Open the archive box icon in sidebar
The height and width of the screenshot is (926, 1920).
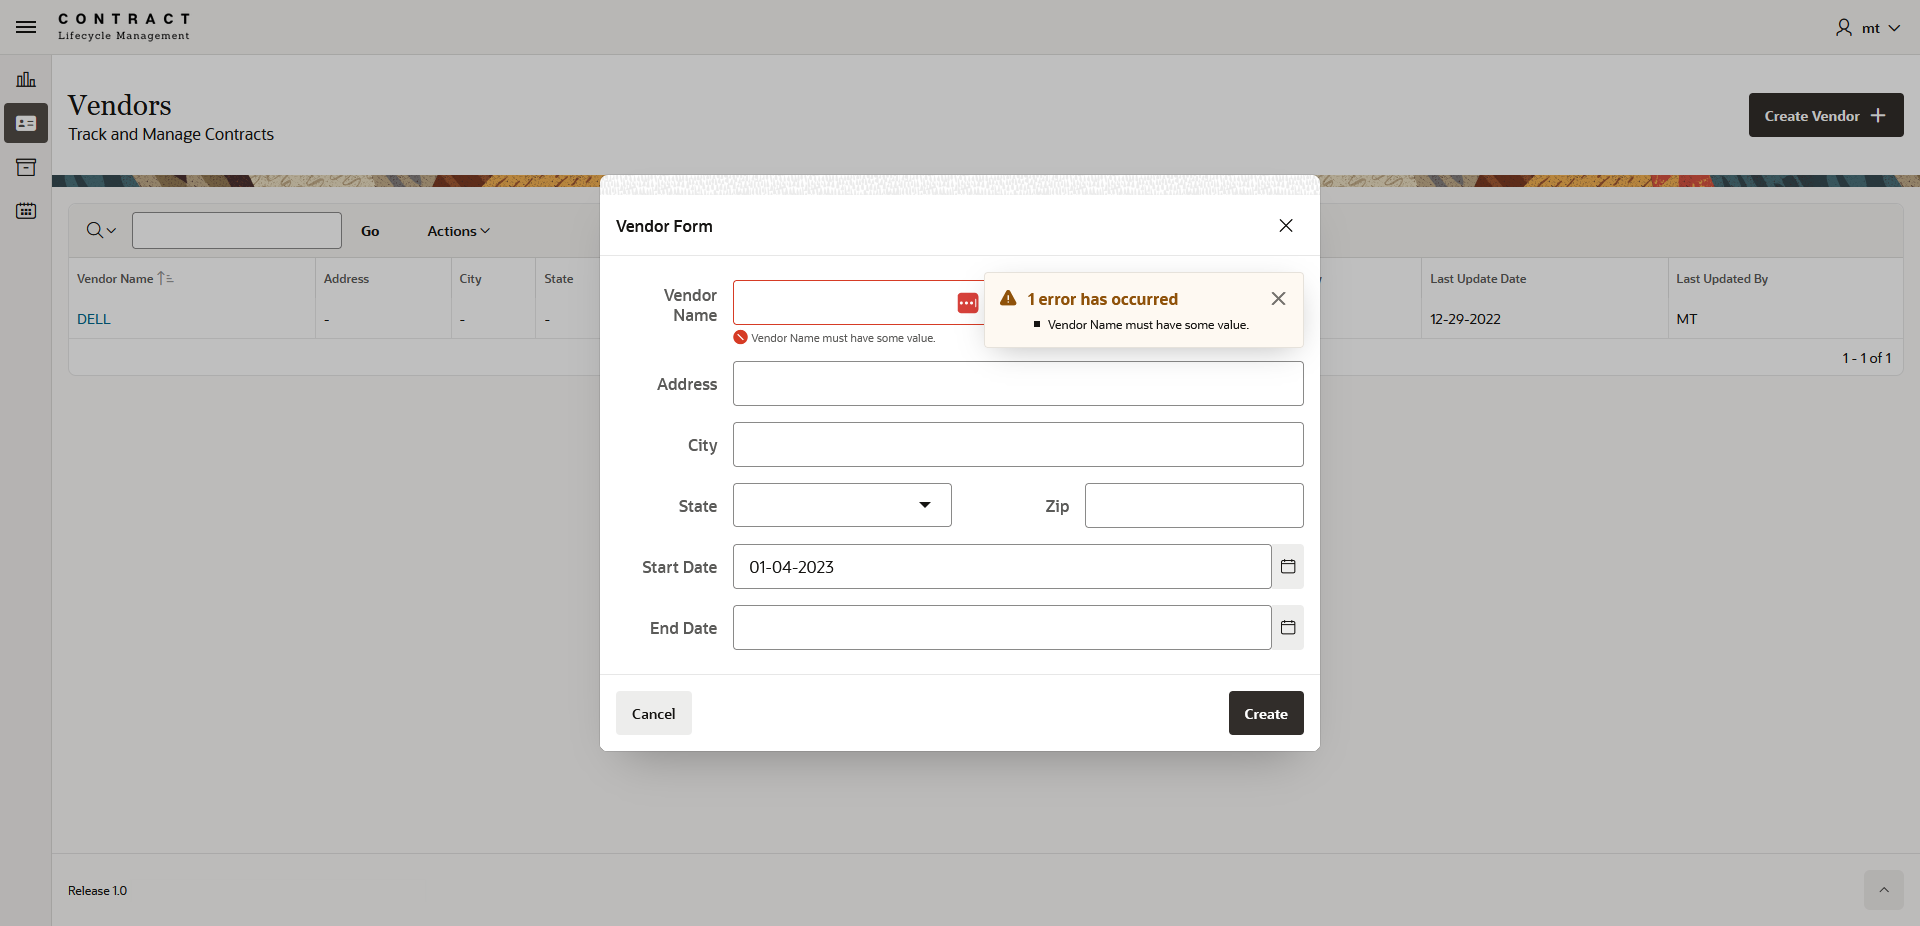26,167
